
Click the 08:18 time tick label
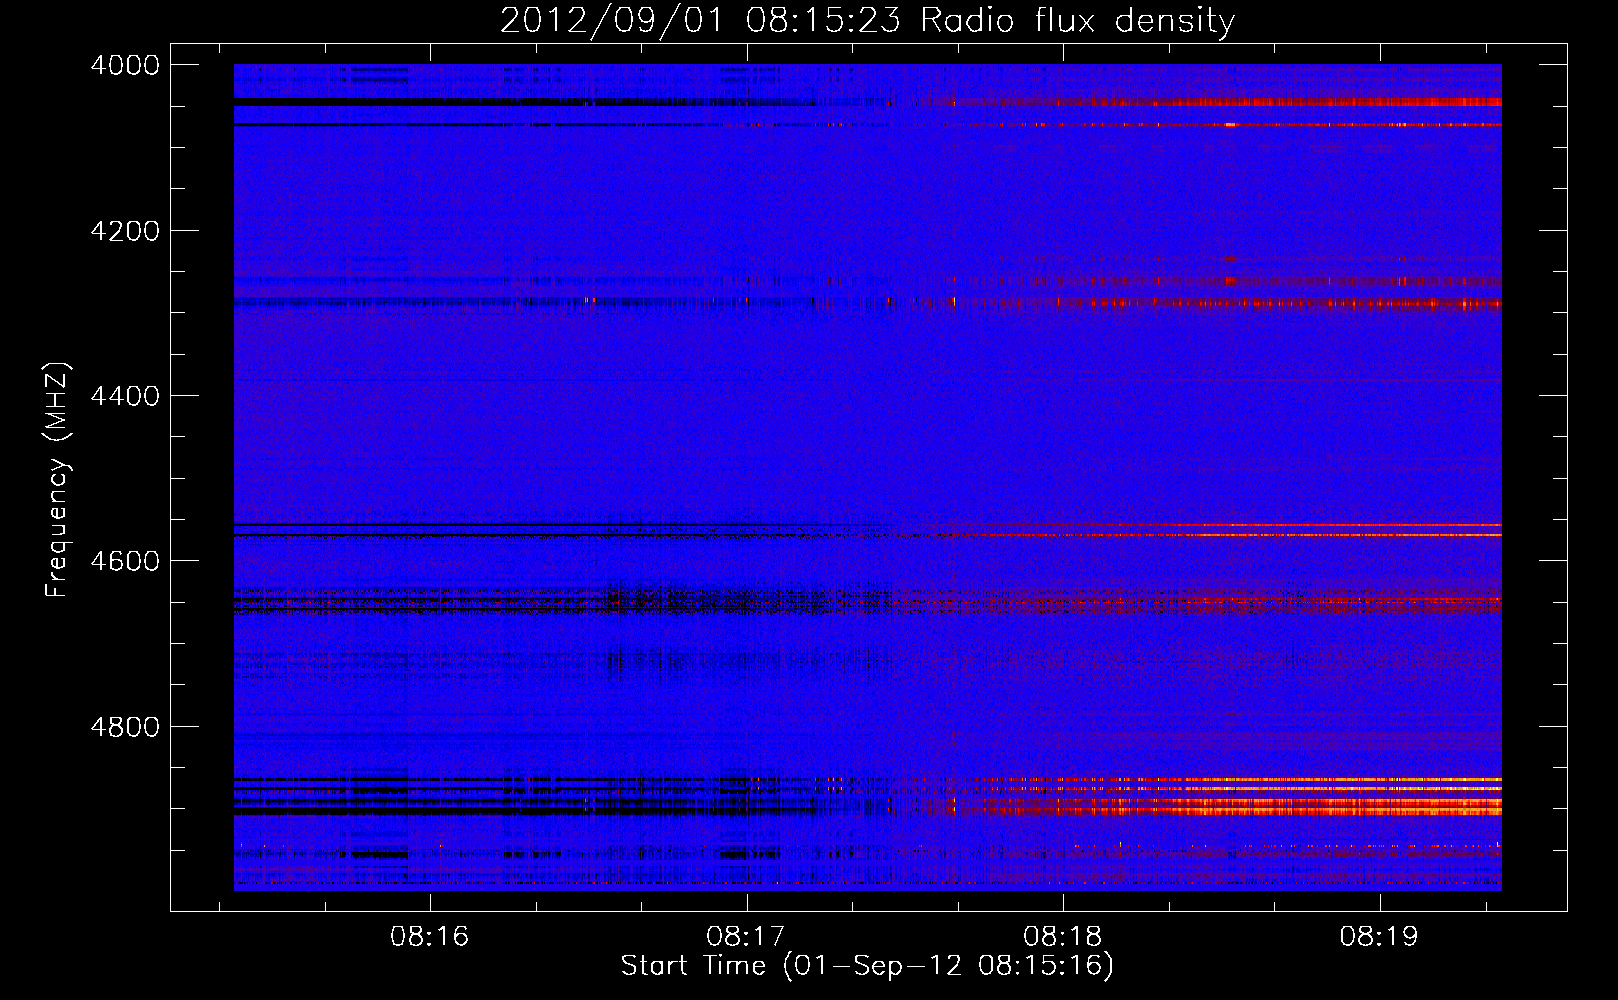(1062, 937)
